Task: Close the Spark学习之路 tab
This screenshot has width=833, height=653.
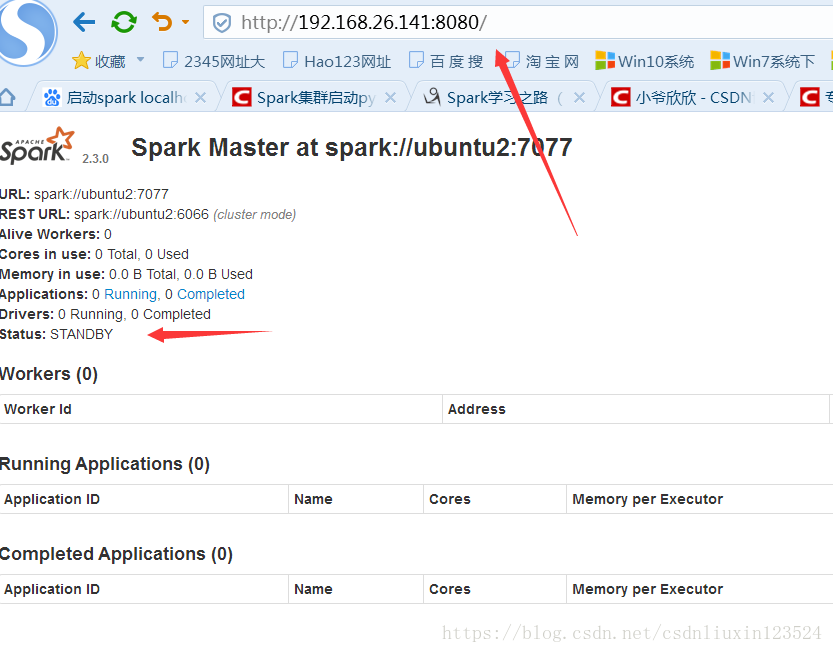Action: tap(580, 97)
